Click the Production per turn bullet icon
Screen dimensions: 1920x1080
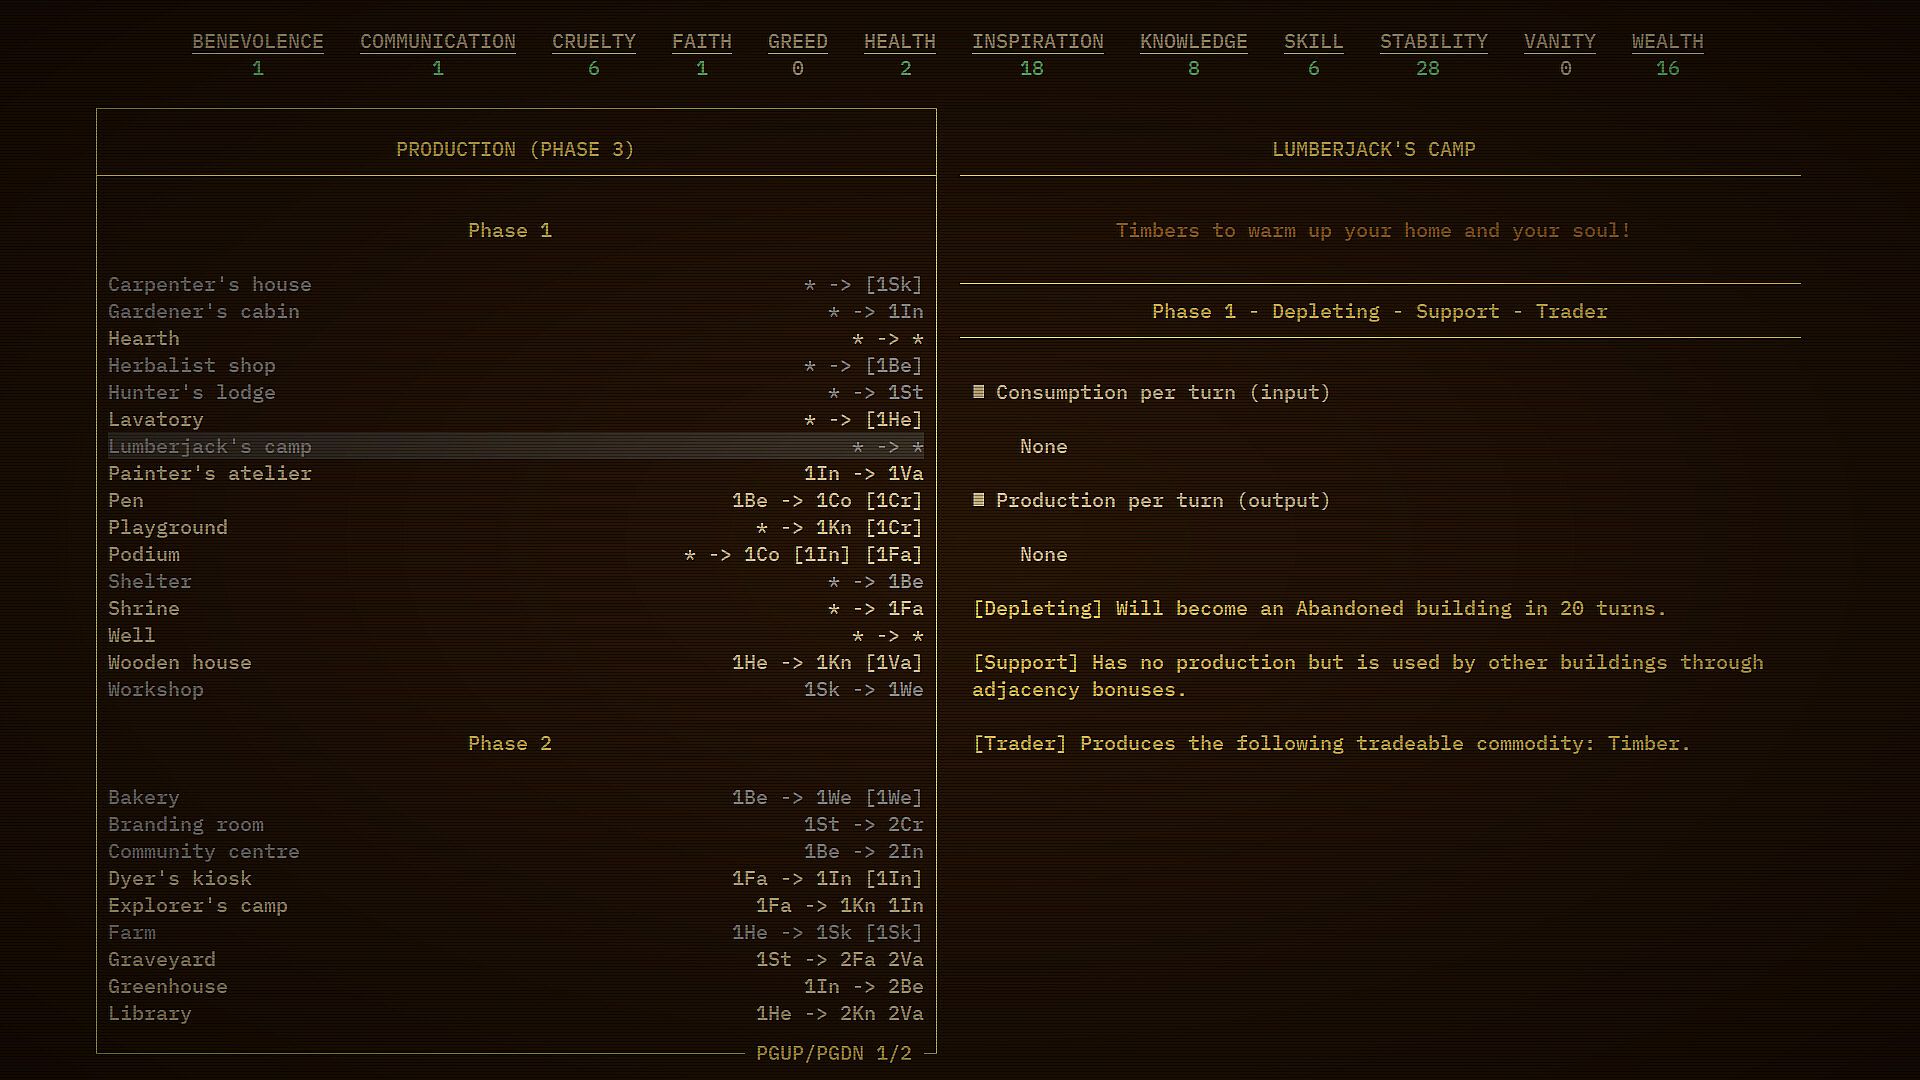(979, 500)
